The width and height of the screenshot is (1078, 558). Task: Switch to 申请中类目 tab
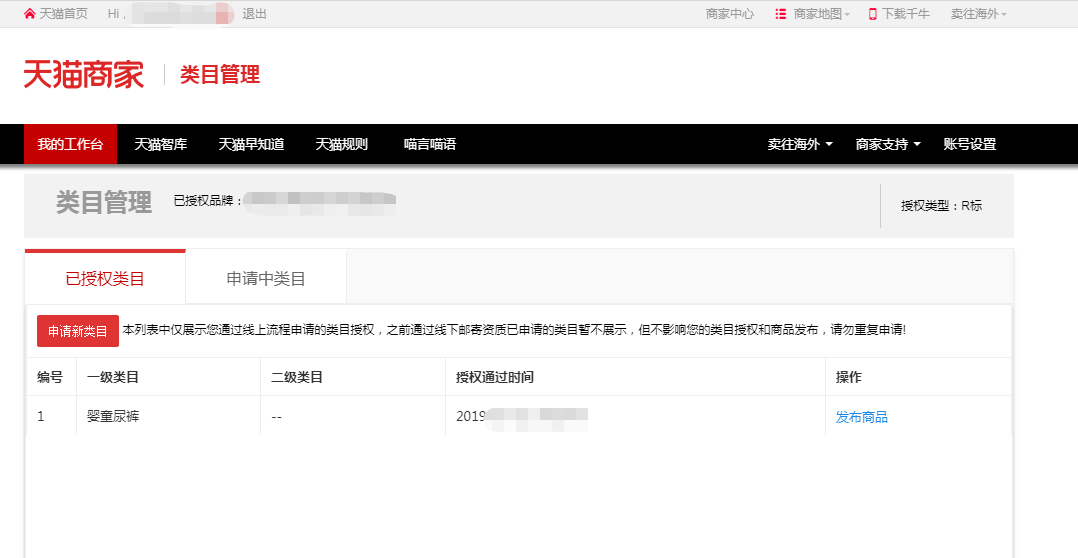[x=266, y=278]
